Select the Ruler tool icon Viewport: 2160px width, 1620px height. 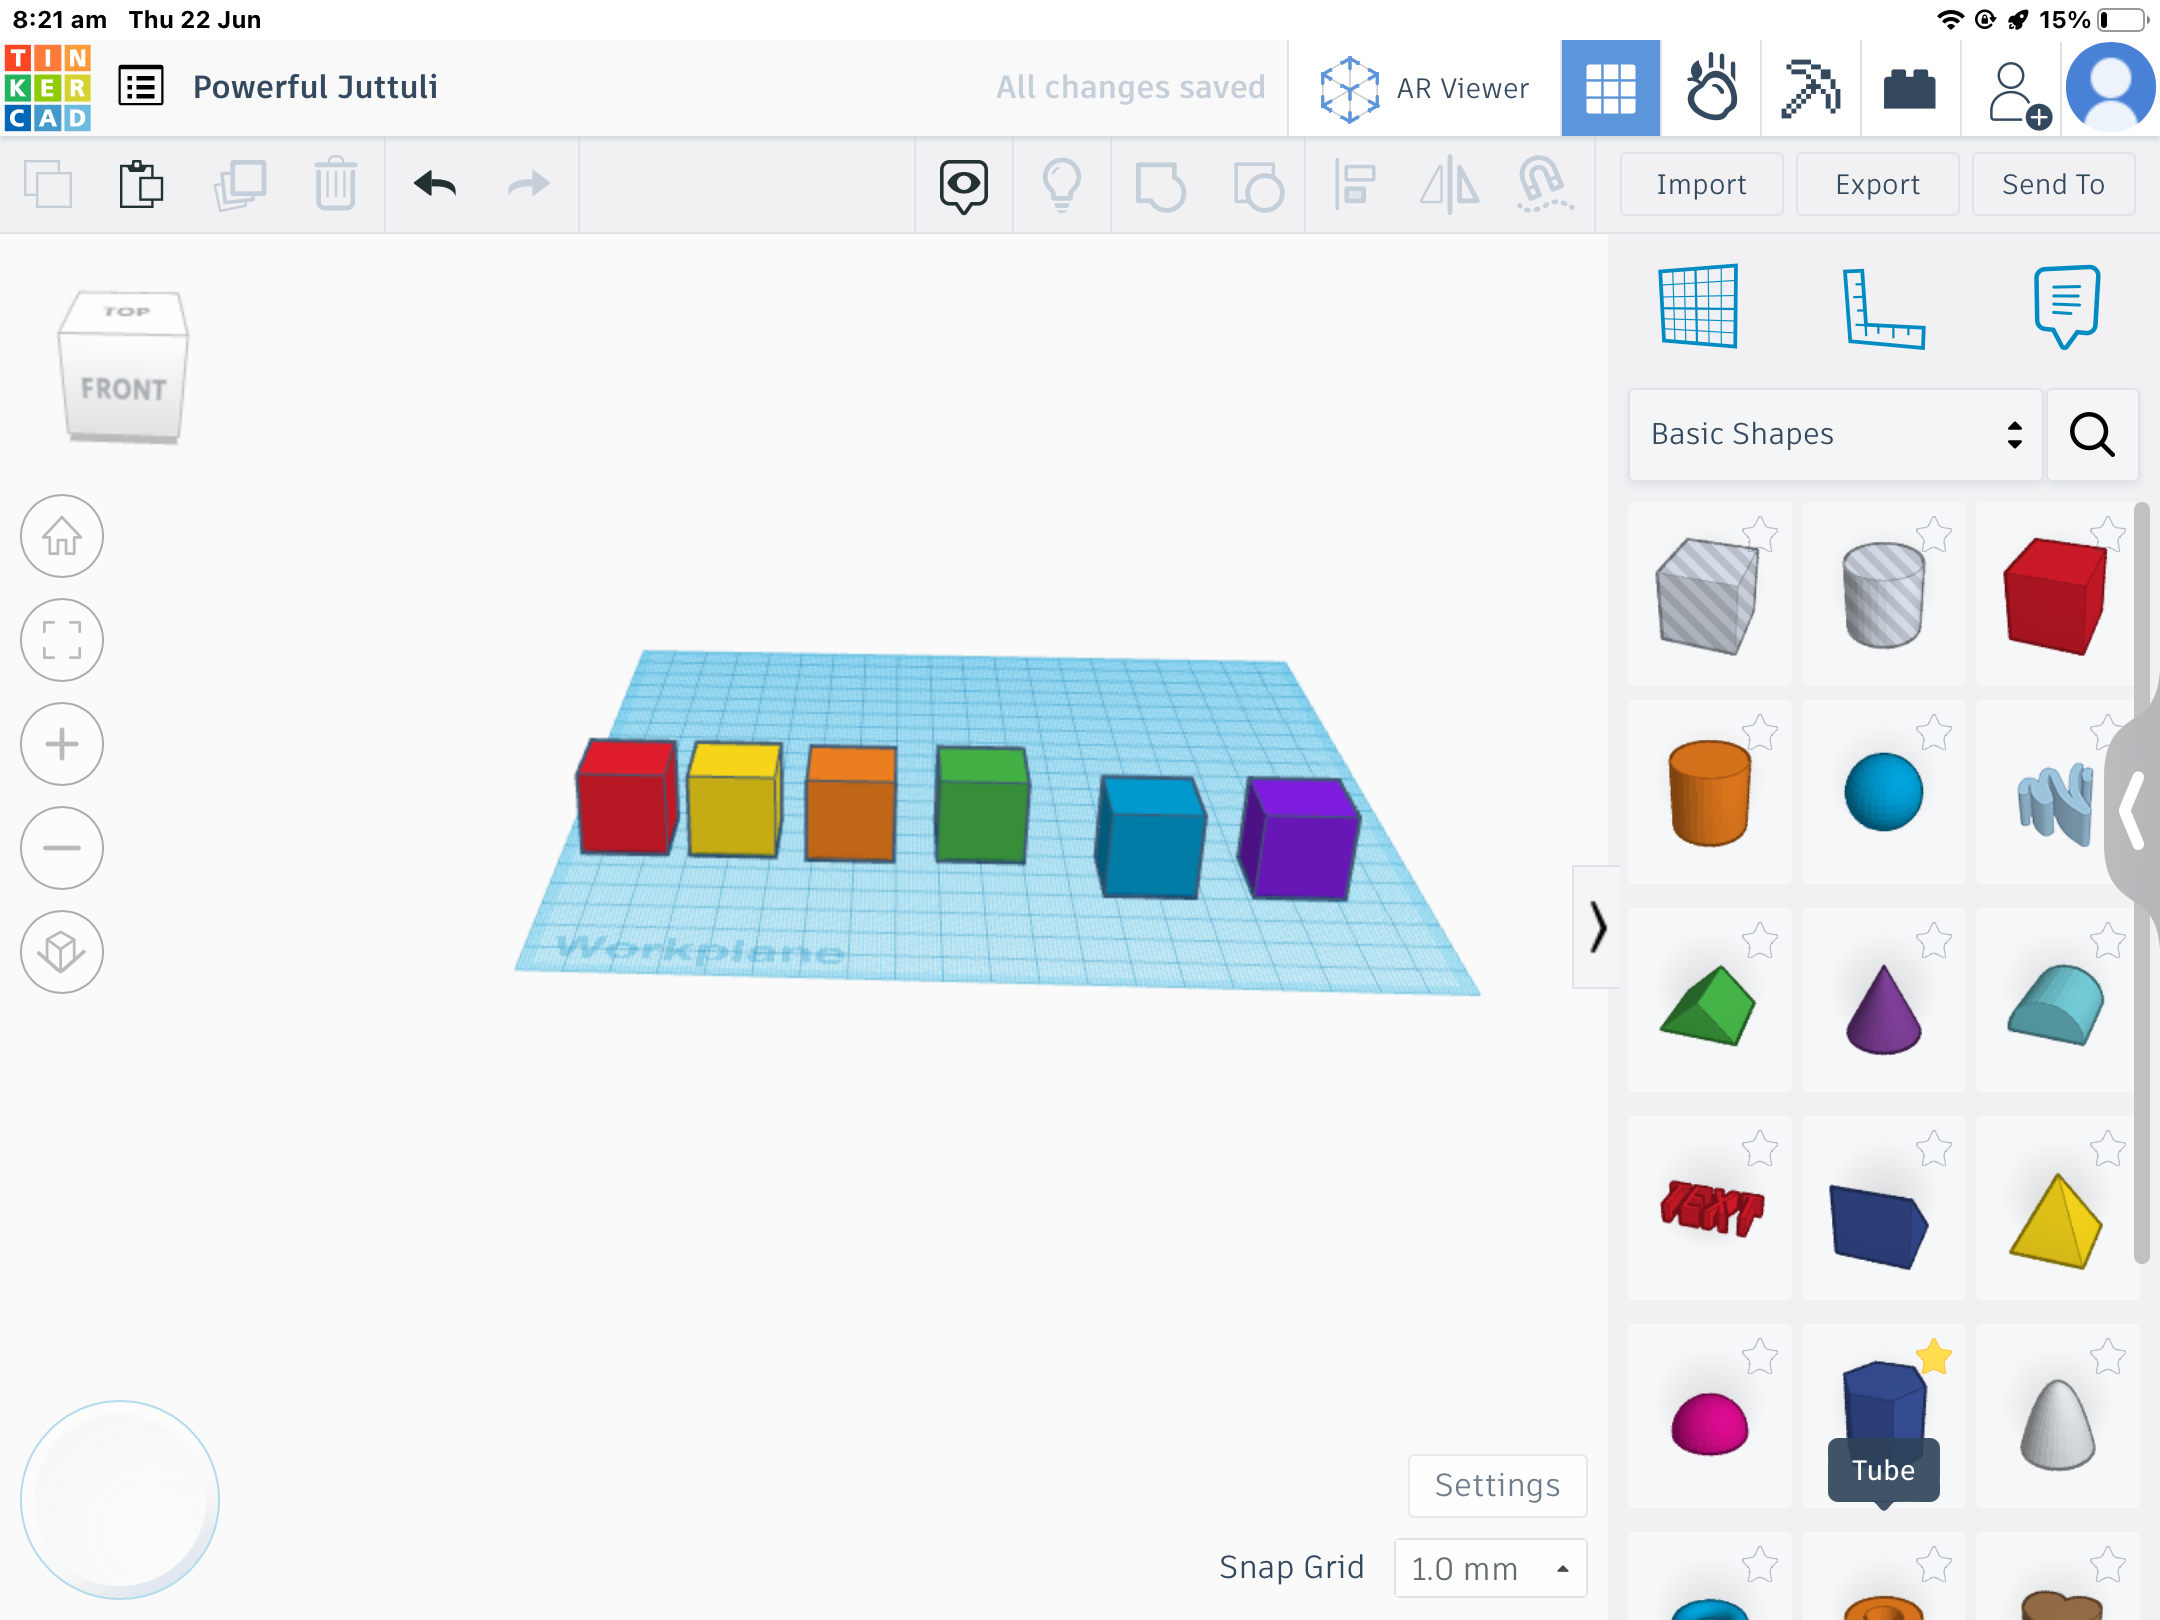1882,309
